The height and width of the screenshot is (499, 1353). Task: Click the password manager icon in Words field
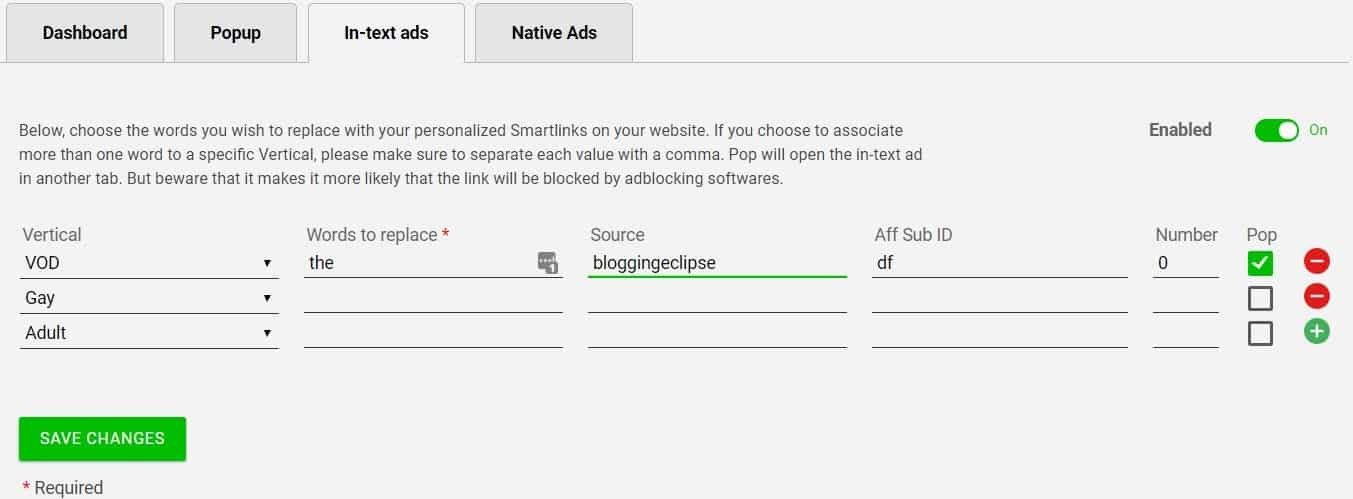[547, 263]
